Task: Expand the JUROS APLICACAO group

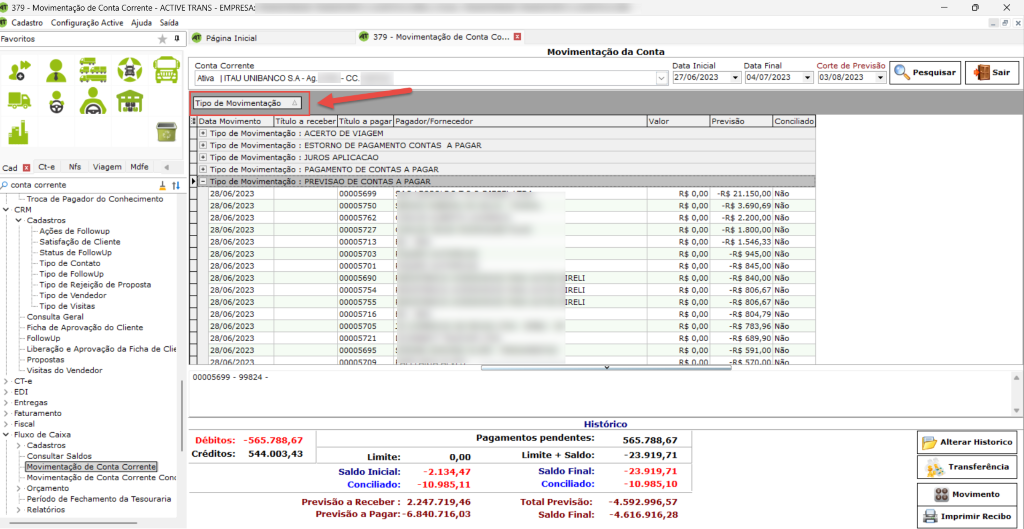Action: [203, 157]
